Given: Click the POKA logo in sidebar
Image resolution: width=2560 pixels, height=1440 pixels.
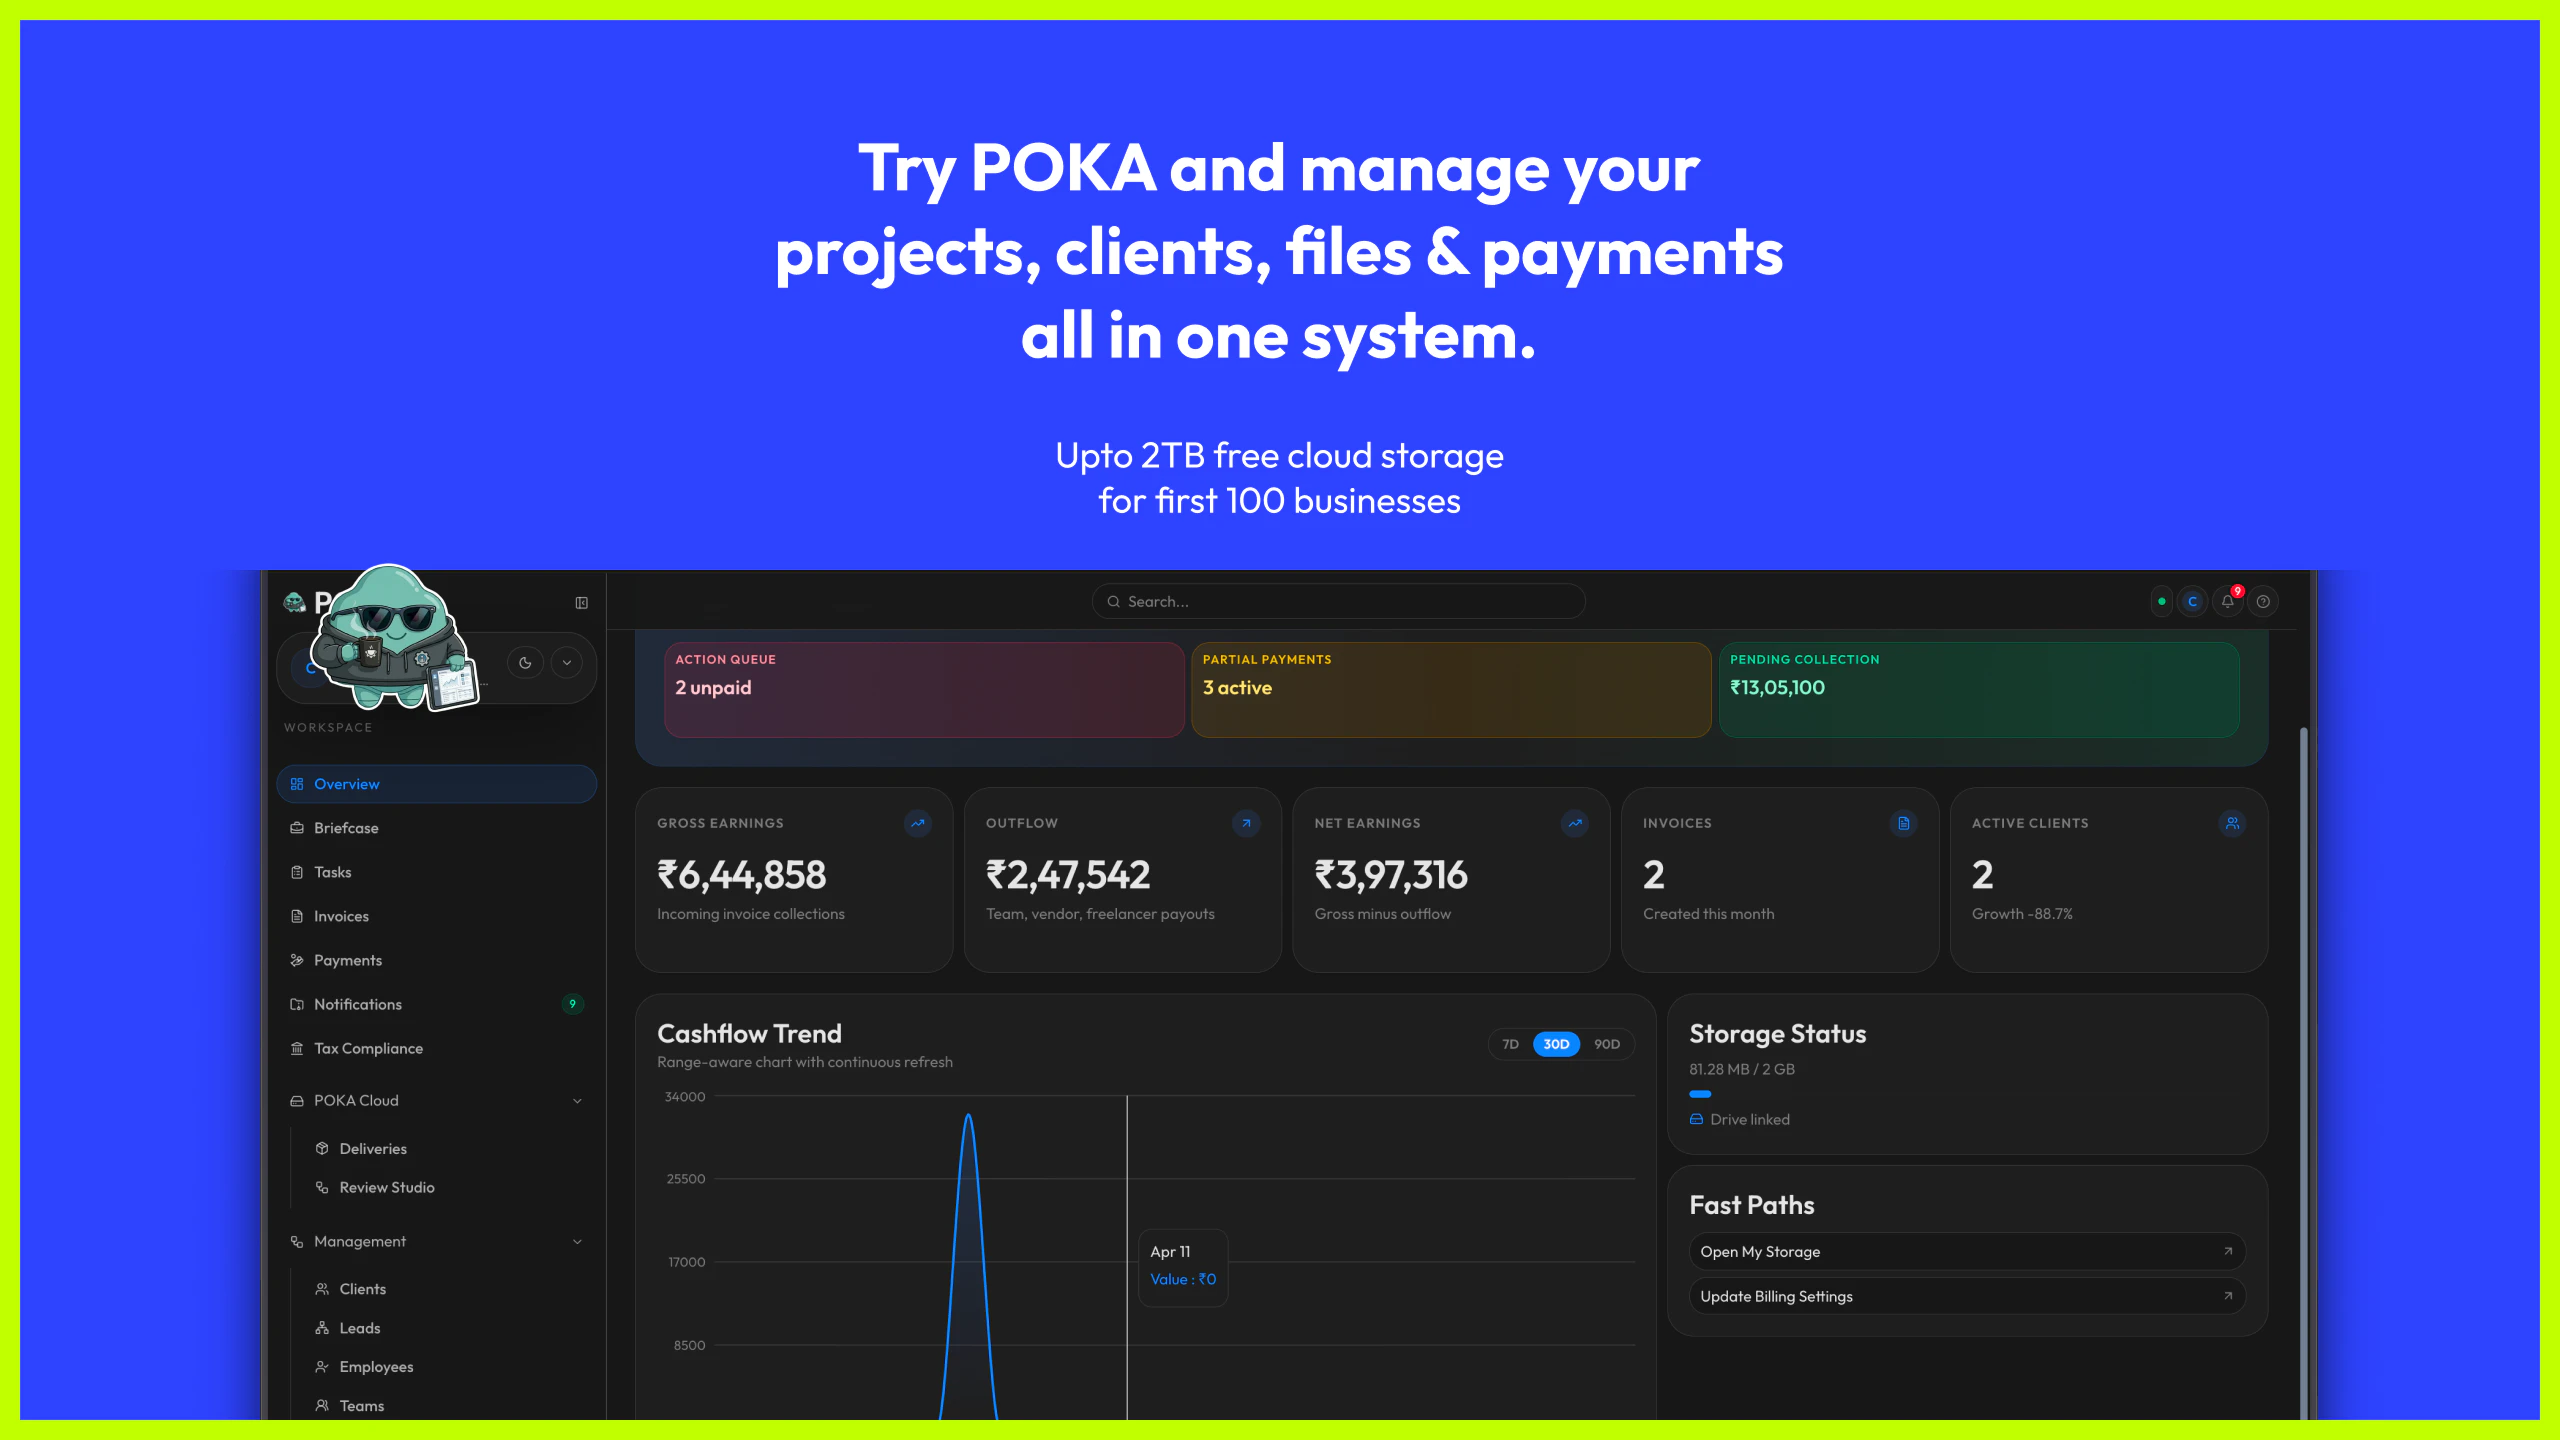Looking at the screenshot, I should [x=295, y=602].
